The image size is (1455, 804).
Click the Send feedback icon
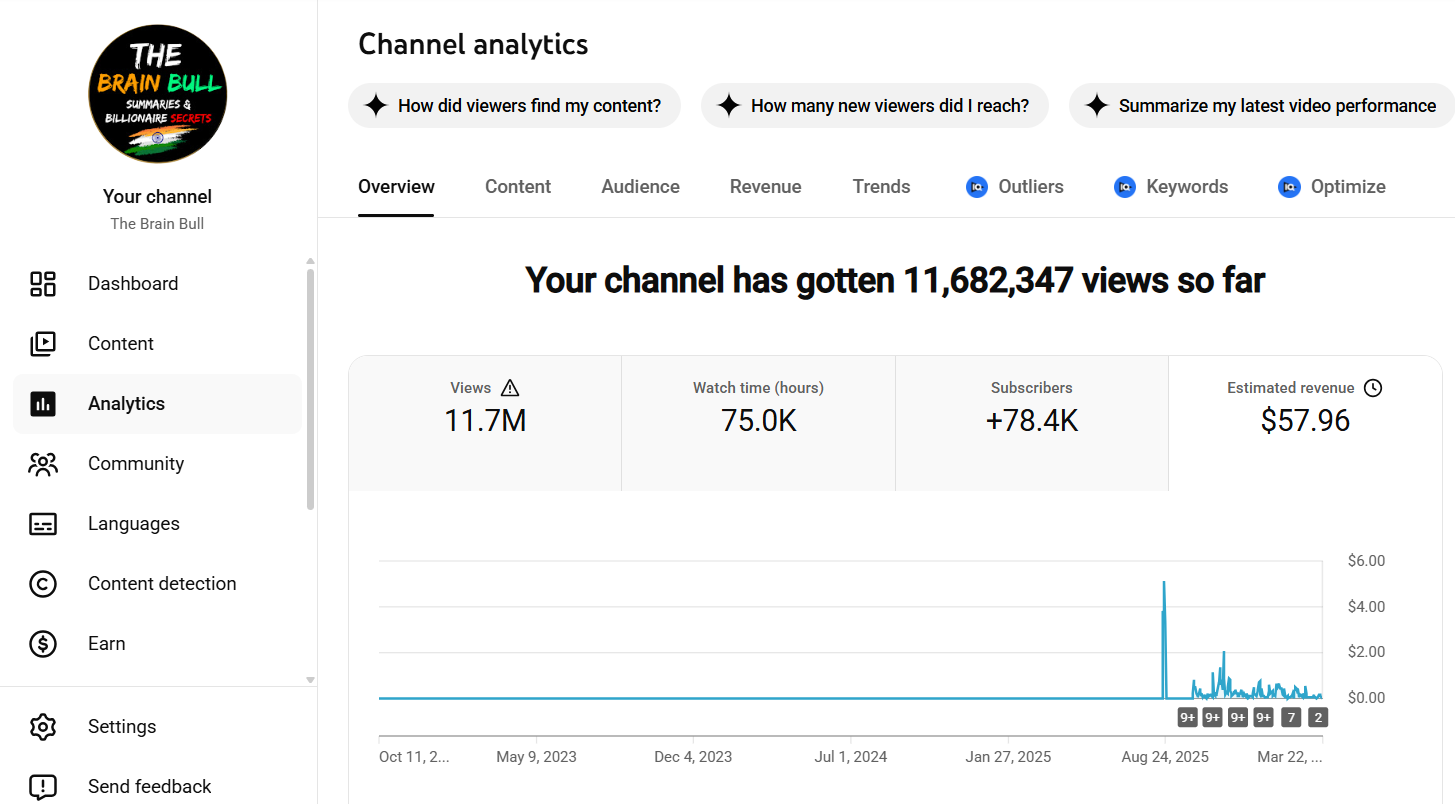[x=43, y=787]
